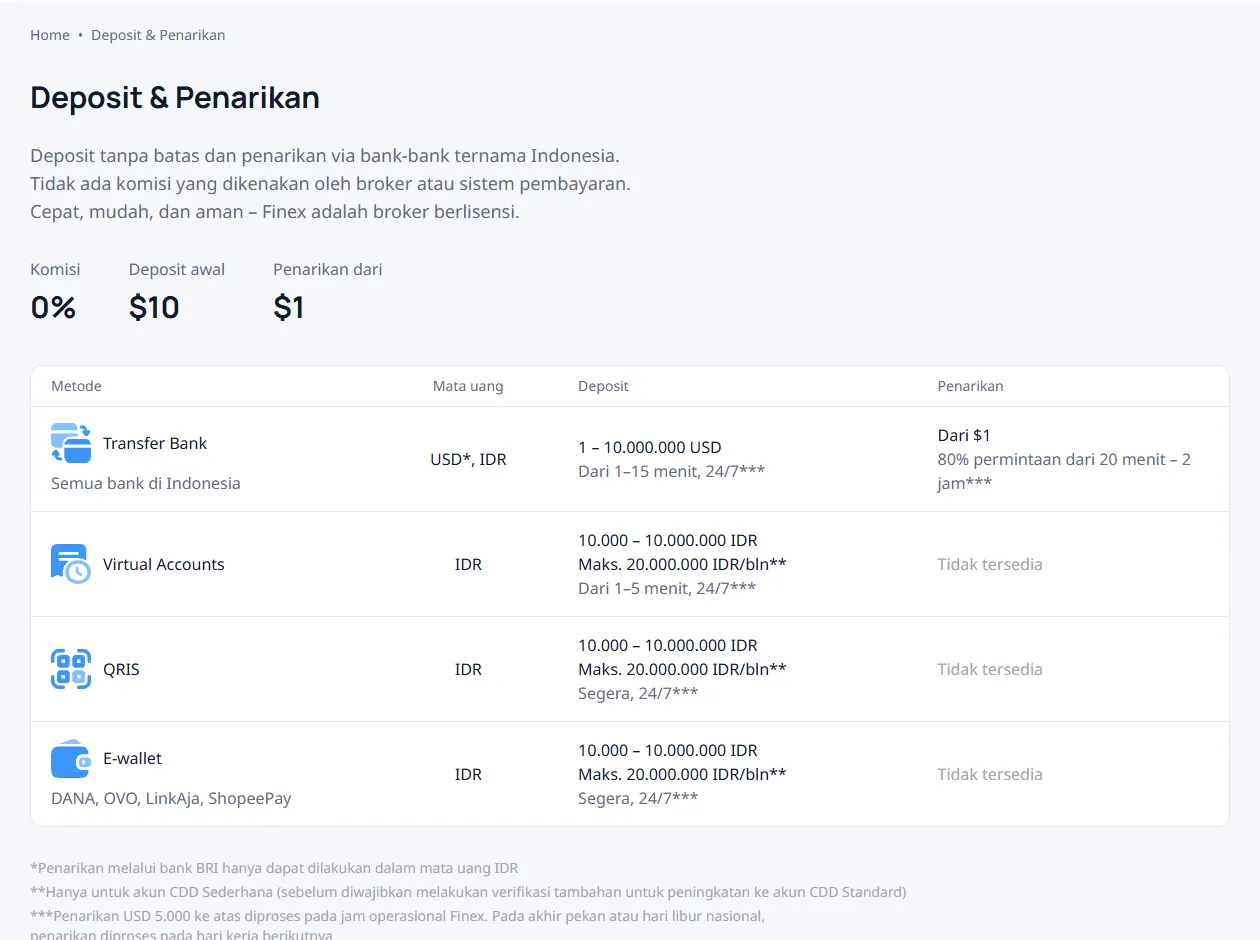Click the QRIS code icon

click(71, 669)
